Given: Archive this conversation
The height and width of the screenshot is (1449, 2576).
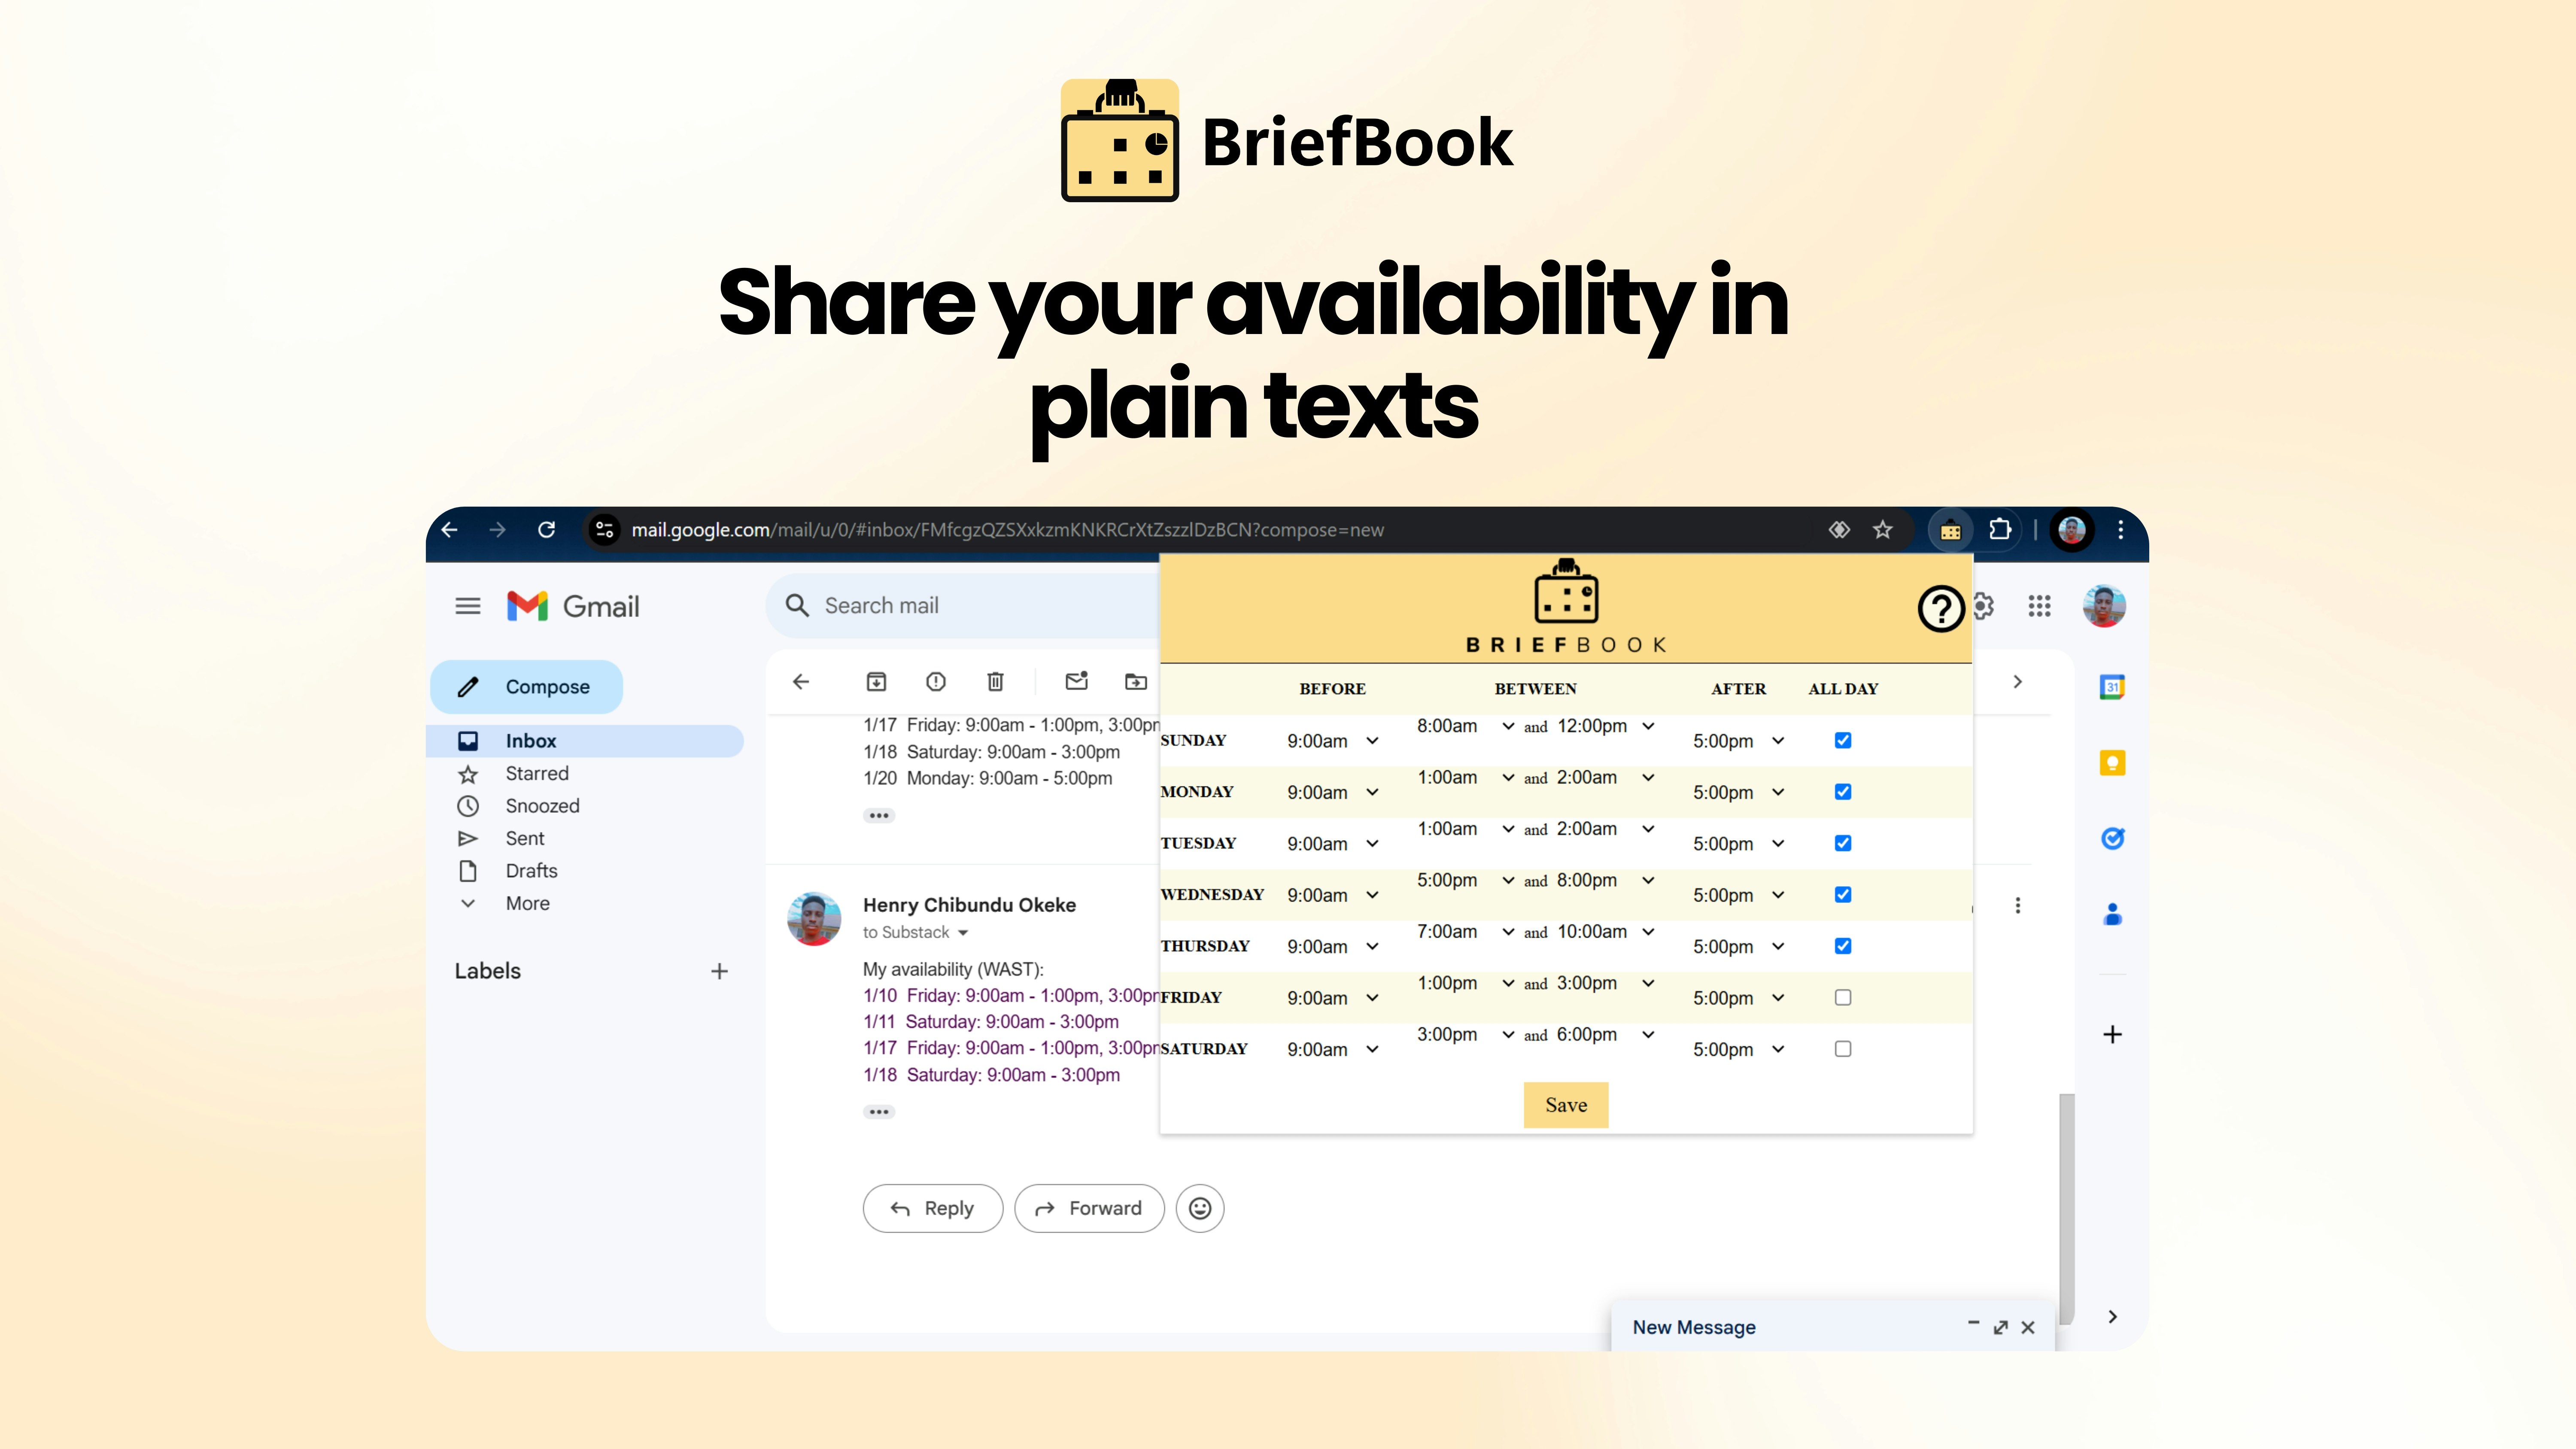Looking at the screenshot, I should point(876,682).
